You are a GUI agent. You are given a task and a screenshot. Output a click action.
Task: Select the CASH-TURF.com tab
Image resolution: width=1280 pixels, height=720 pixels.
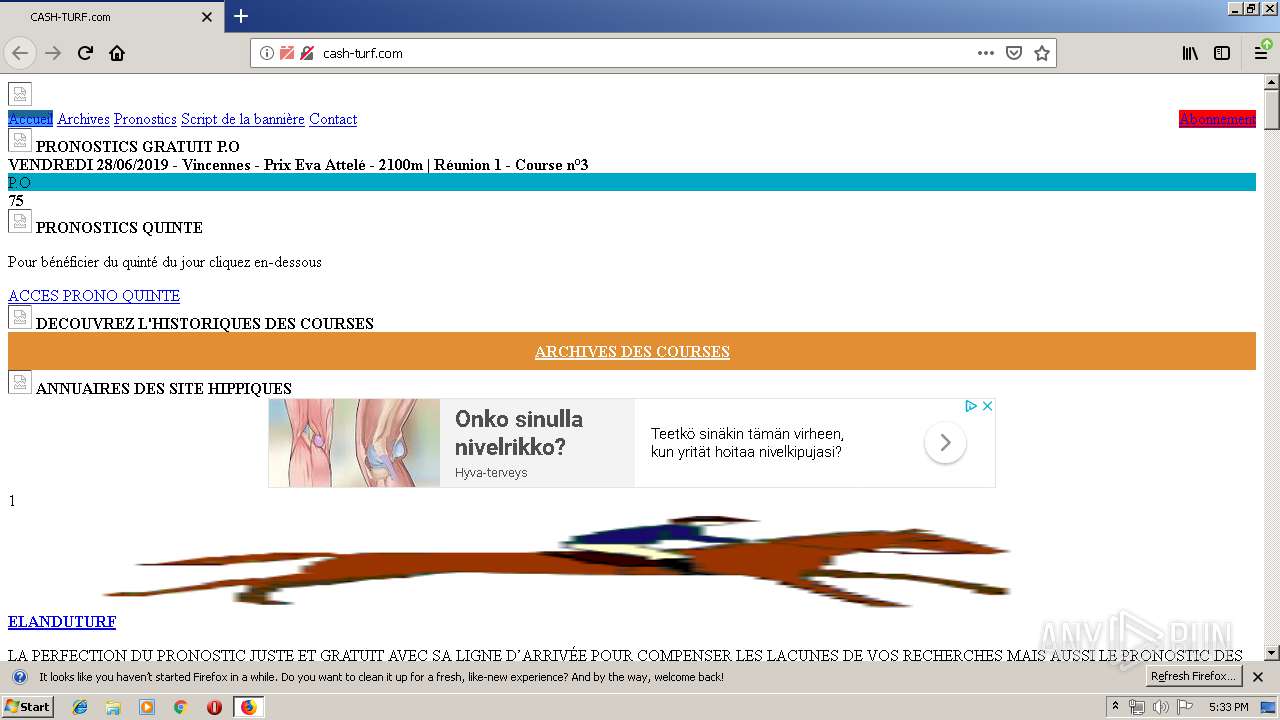pos(111,17)
